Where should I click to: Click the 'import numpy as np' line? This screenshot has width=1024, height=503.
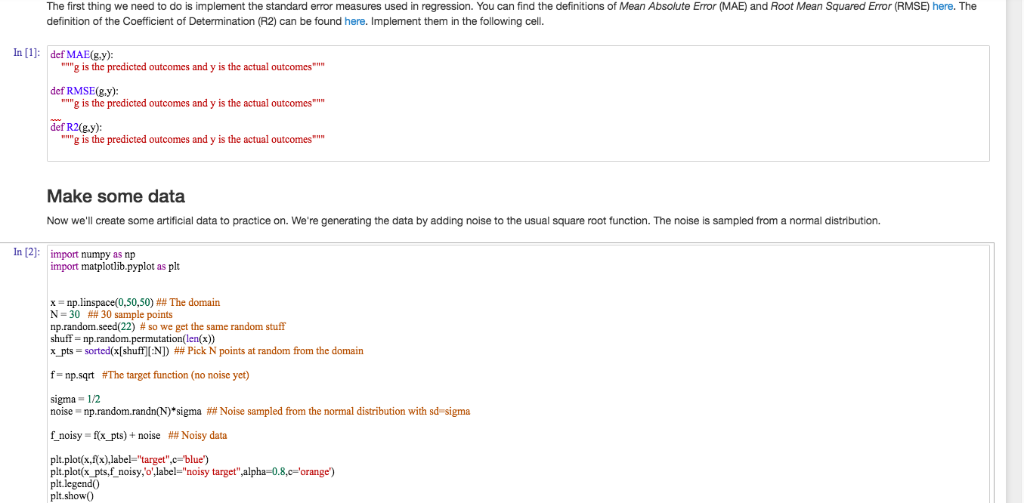[x=93, y=254]
